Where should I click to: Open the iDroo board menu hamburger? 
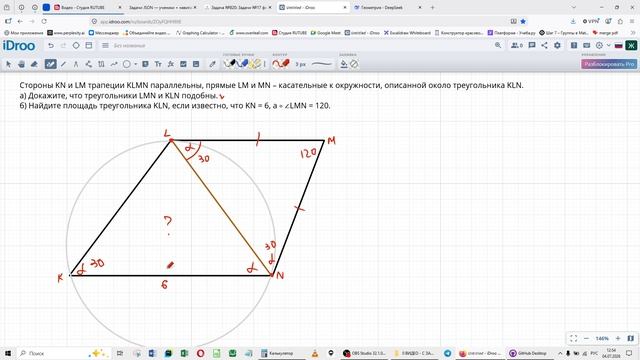pos(105,46)
